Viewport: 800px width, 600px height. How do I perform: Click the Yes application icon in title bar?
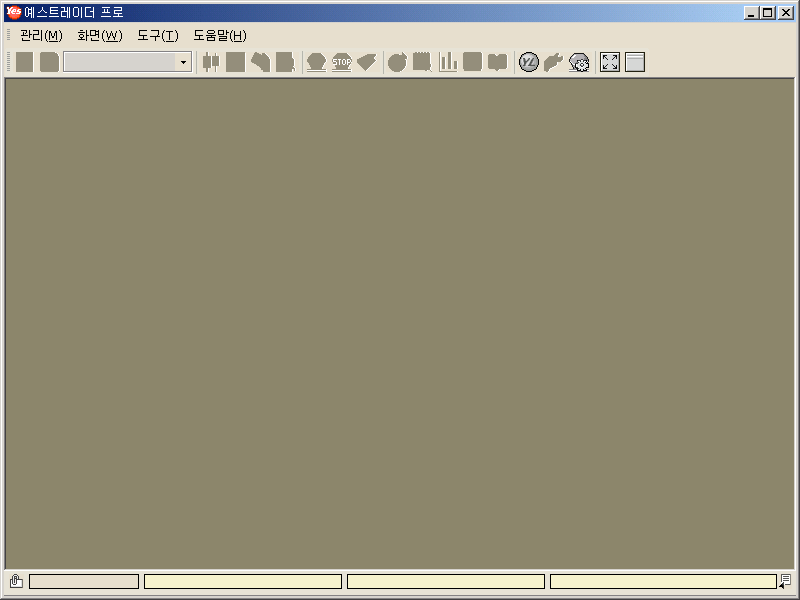[x=13, y=13]
